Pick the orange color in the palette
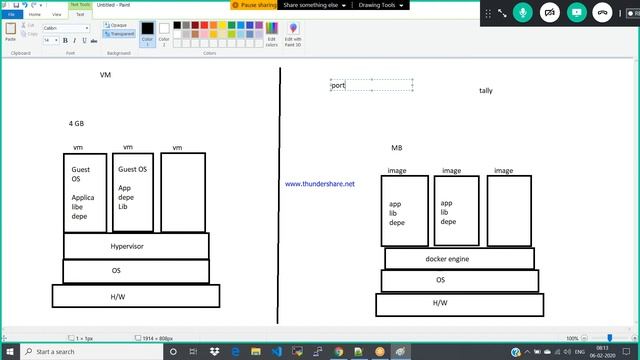 (213, 25)
